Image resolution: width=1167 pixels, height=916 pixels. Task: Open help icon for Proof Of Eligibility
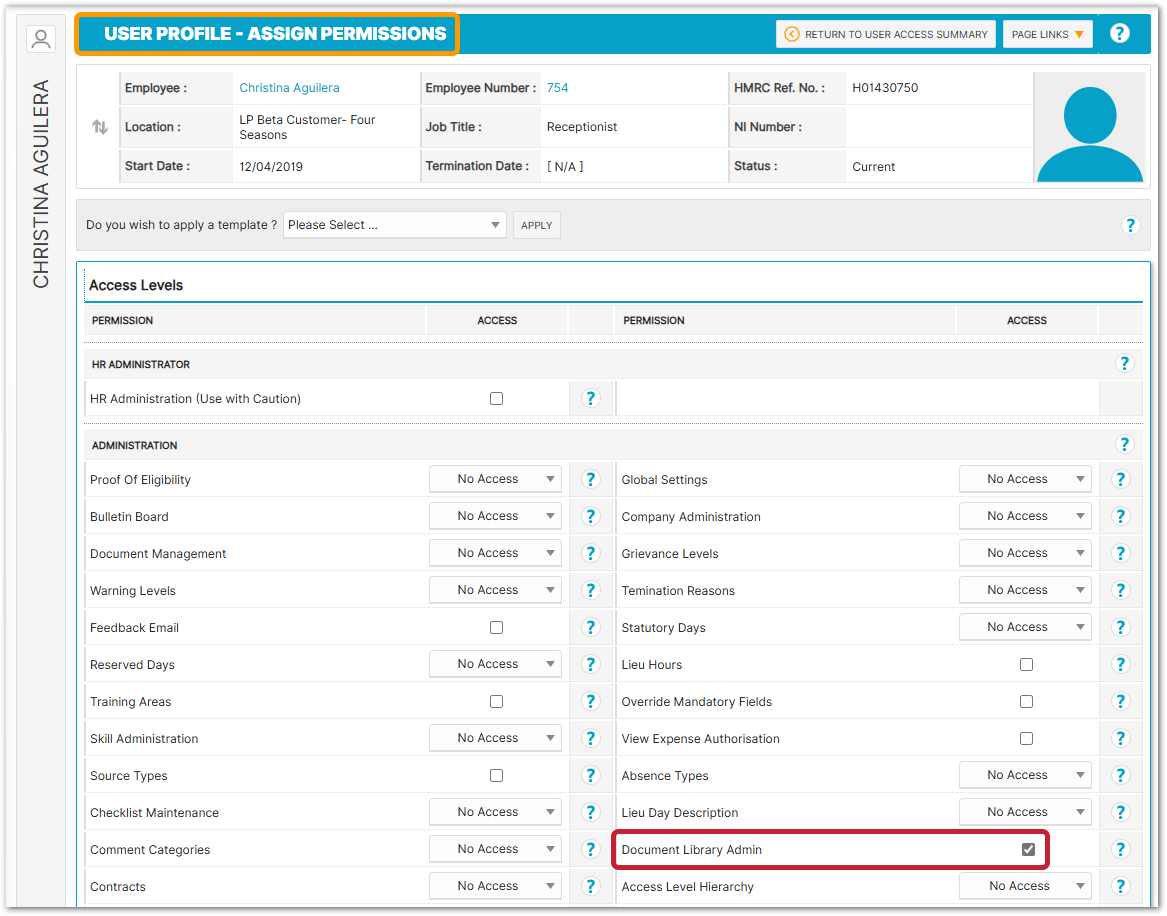(x=590, y=479)
